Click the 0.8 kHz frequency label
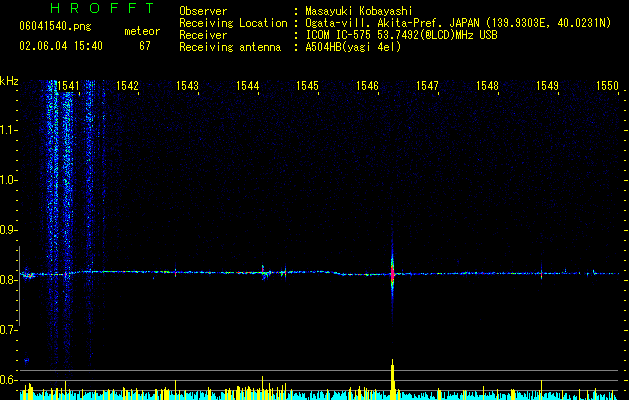The width and height of the screenshot is (629, 400). tap(9, 280)
